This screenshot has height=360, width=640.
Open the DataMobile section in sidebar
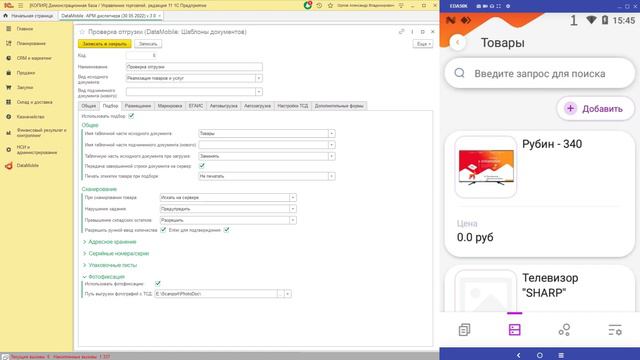pyautogui.click(x=27, y=166)
